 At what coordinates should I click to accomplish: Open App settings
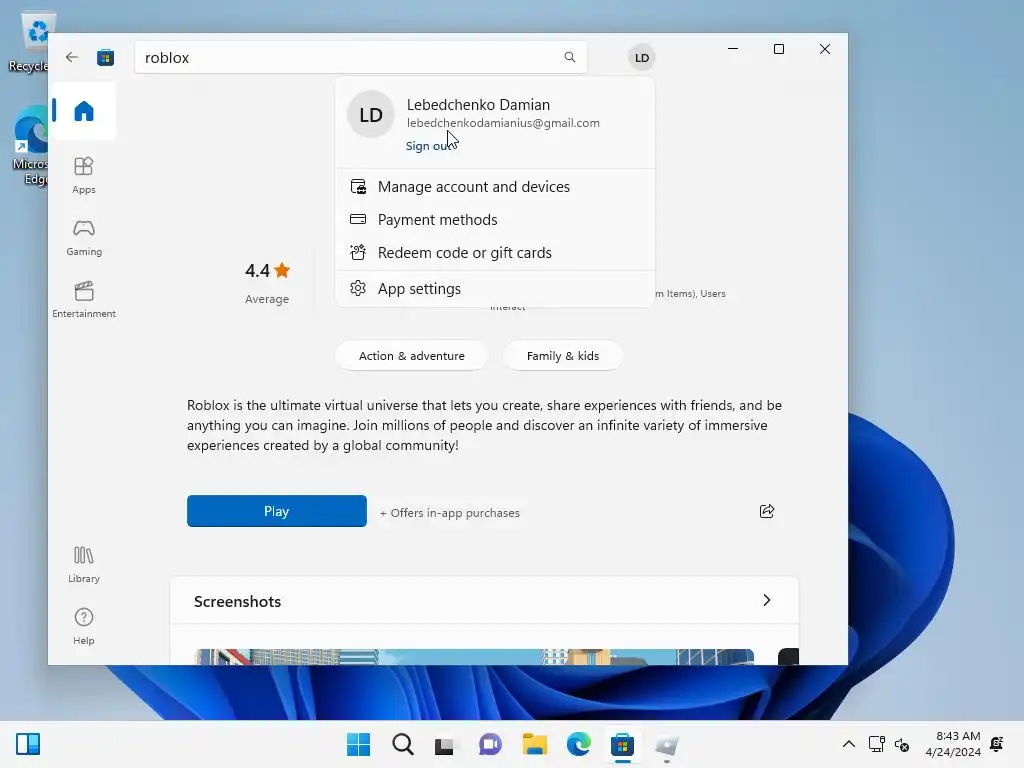(x=495, y=289)
